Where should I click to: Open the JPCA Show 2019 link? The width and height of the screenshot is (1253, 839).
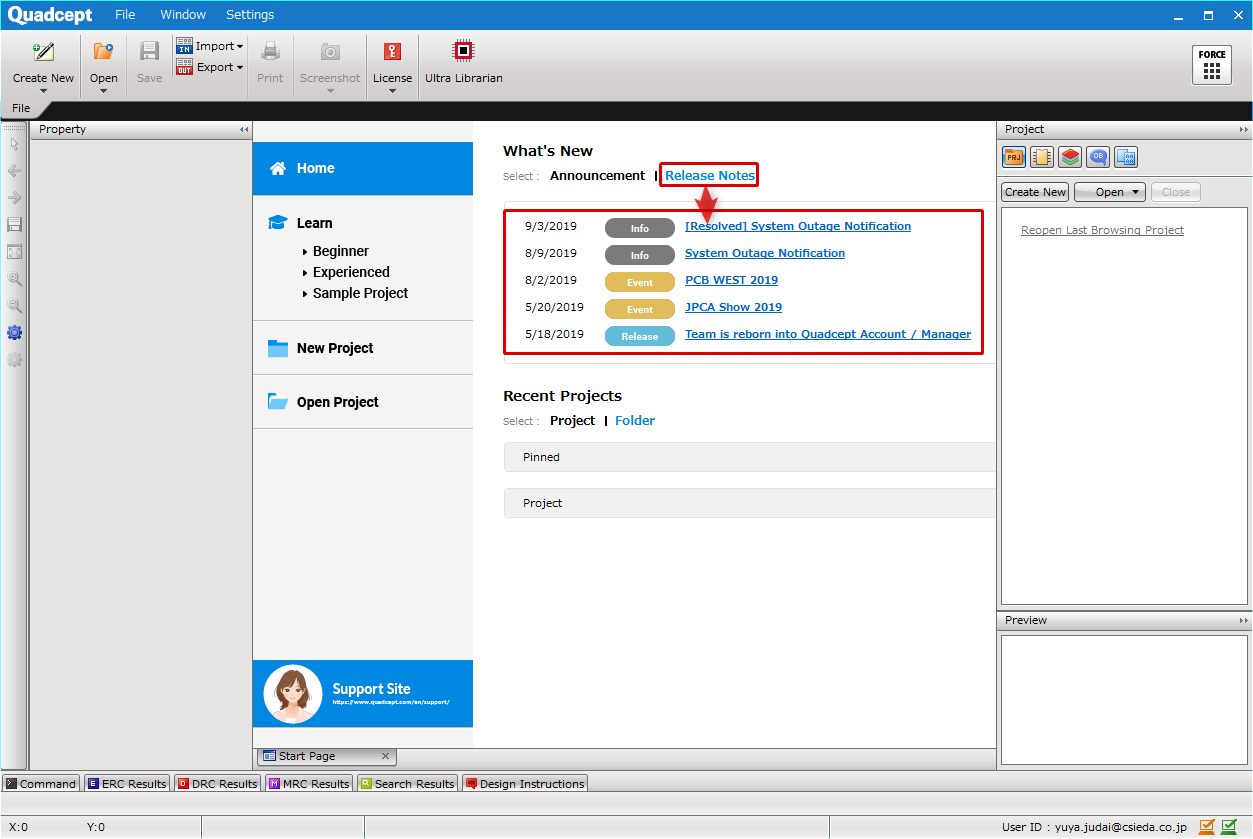coord(733,307)
